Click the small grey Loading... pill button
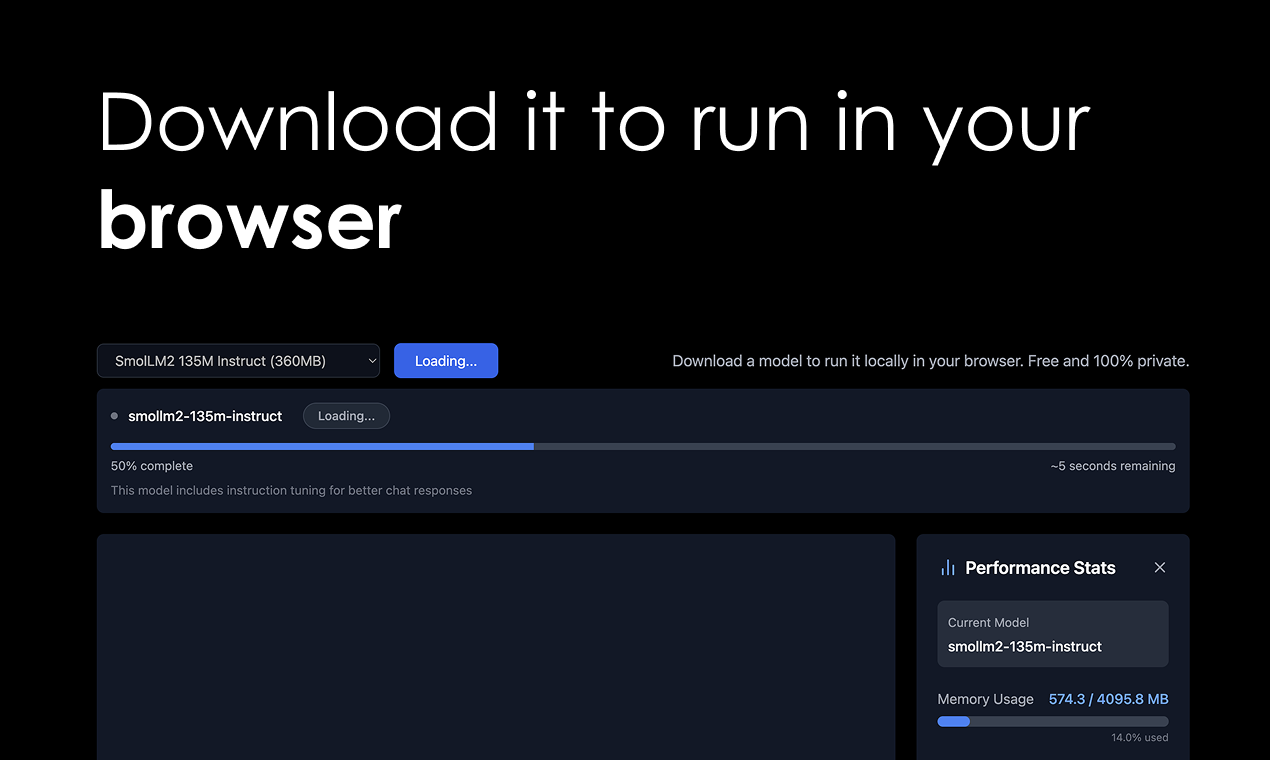This screenshot has width=1270, height=760. click(x=346, y=416)
